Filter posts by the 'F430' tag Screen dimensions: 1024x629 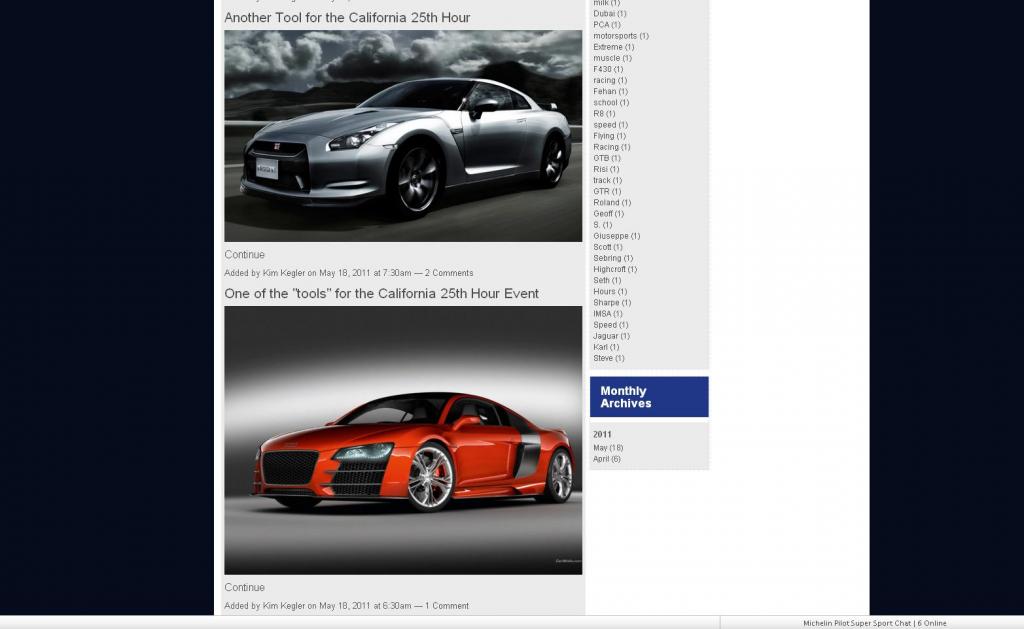point(602,69)
